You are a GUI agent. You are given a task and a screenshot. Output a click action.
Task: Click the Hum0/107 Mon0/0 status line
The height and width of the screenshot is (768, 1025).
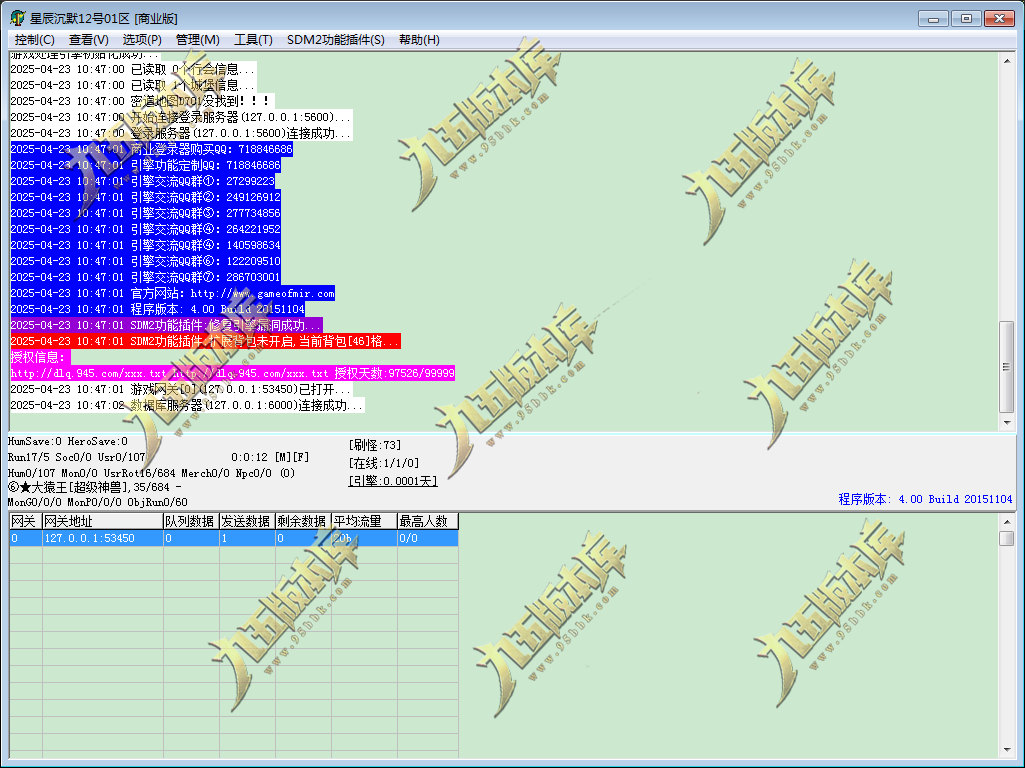pyautogui.click(x=152, y=473)
